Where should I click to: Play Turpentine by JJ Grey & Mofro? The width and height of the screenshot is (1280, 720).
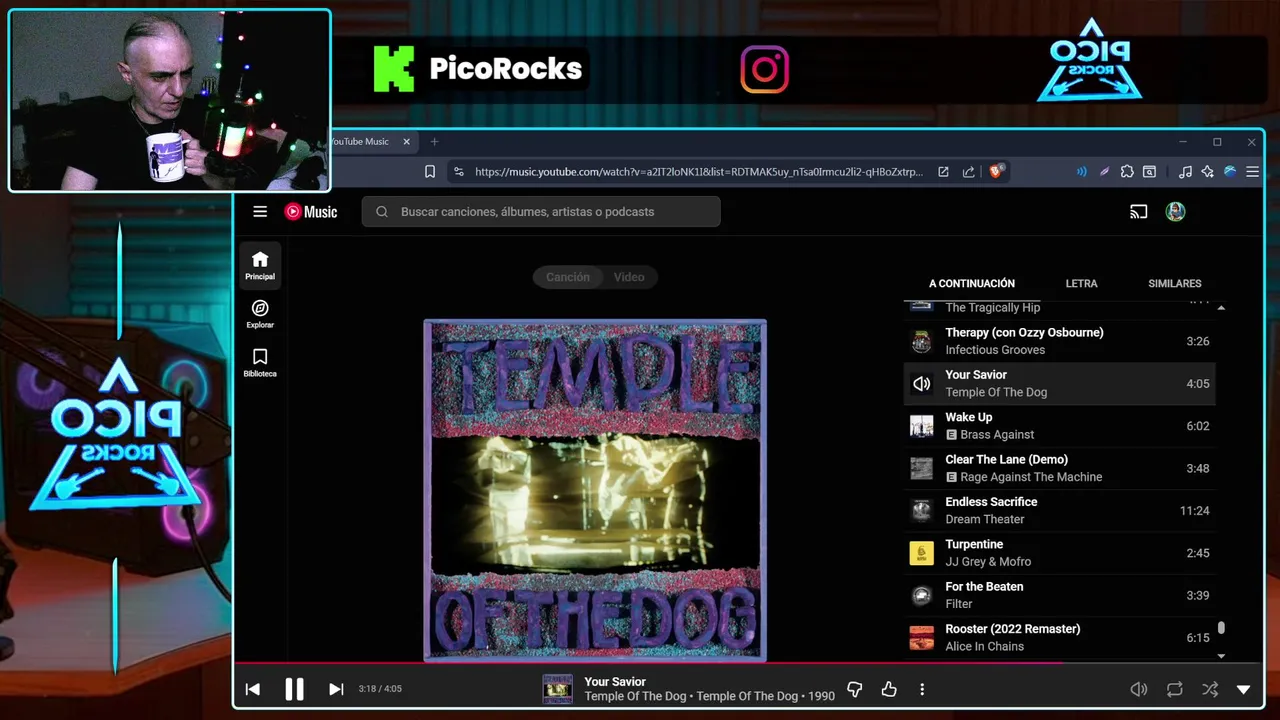pyautogui.click(x=1060, y=553)
